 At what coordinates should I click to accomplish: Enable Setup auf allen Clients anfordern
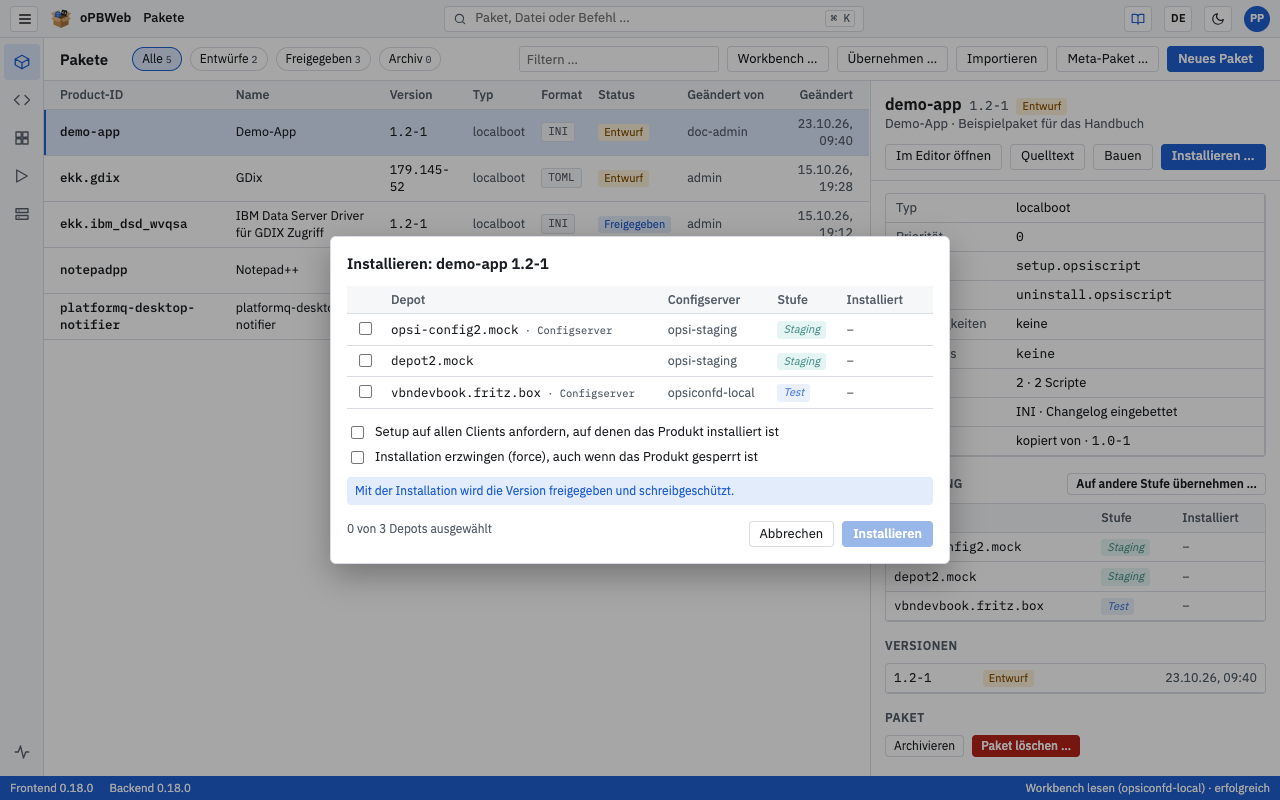[357, 432]
